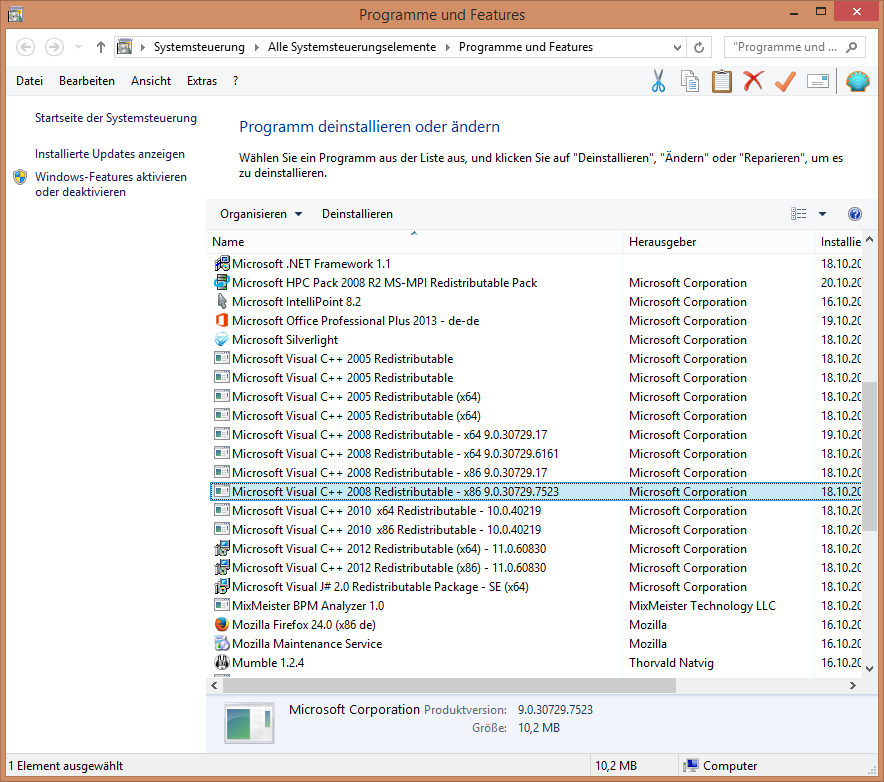Open the Bearbeiten menu
884x782 pixels.
pyautogui.click(x=87, y=81)
